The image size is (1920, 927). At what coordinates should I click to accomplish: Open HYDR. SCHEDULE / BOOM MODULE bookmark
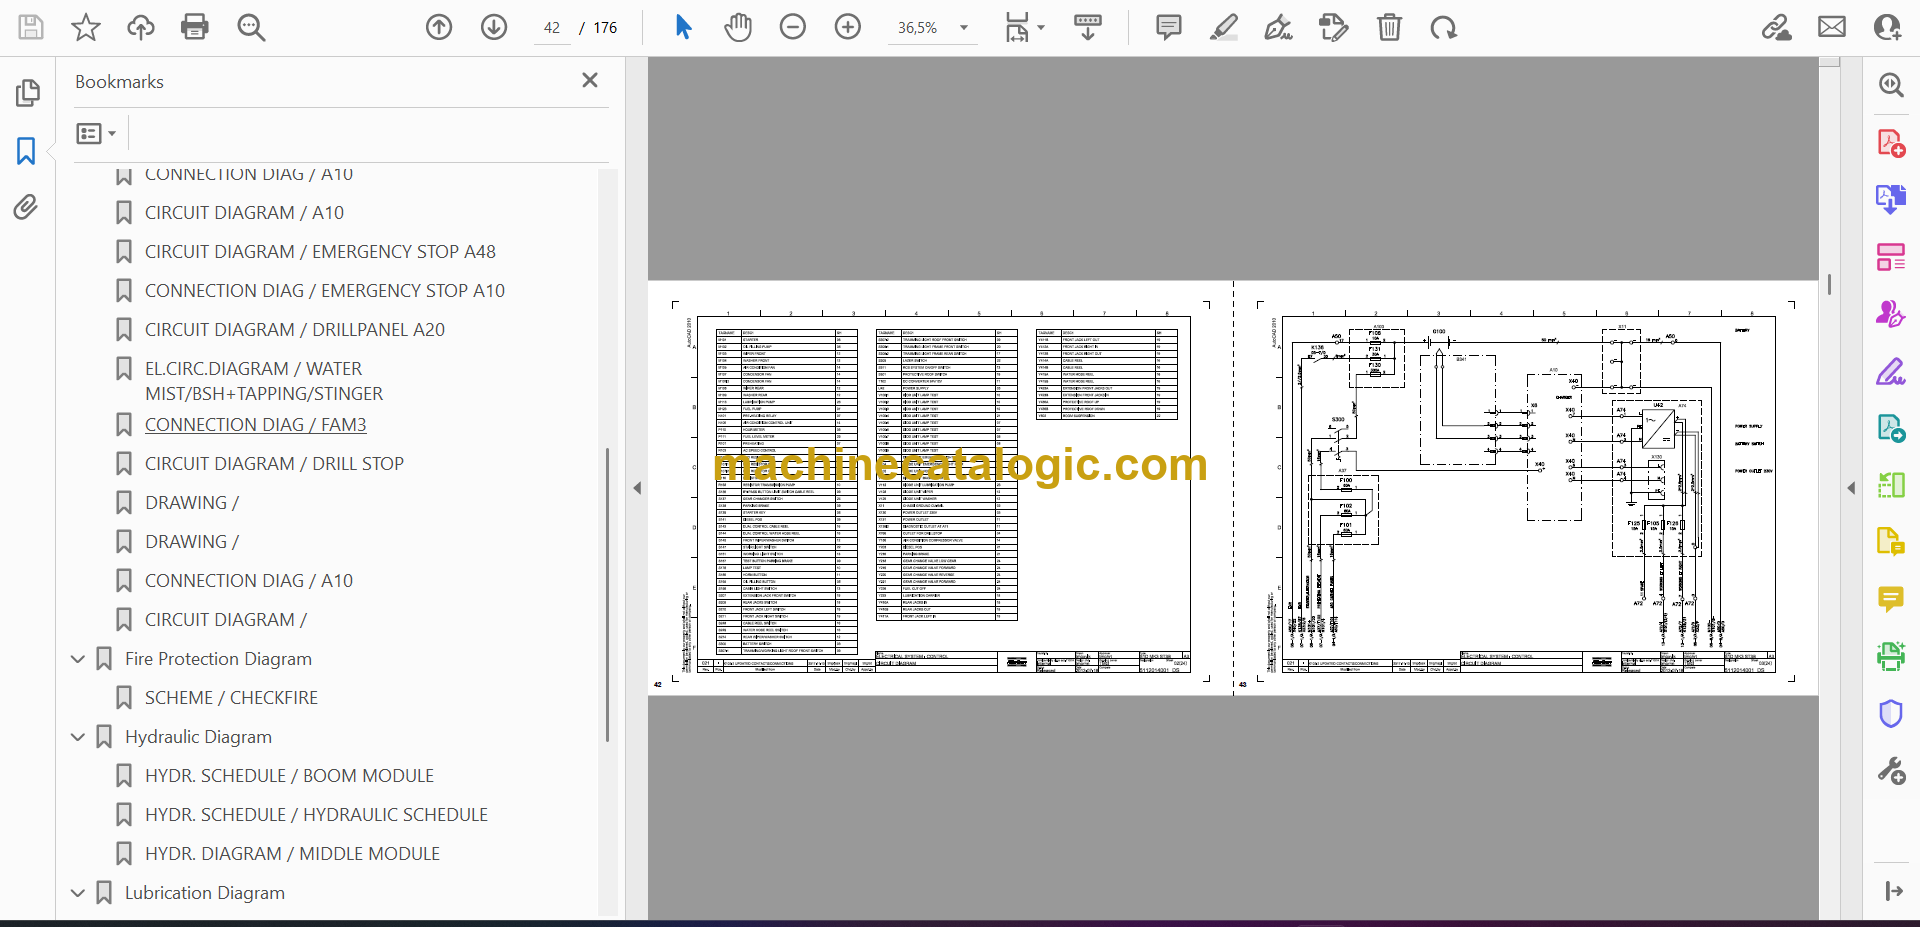[289, 775]
